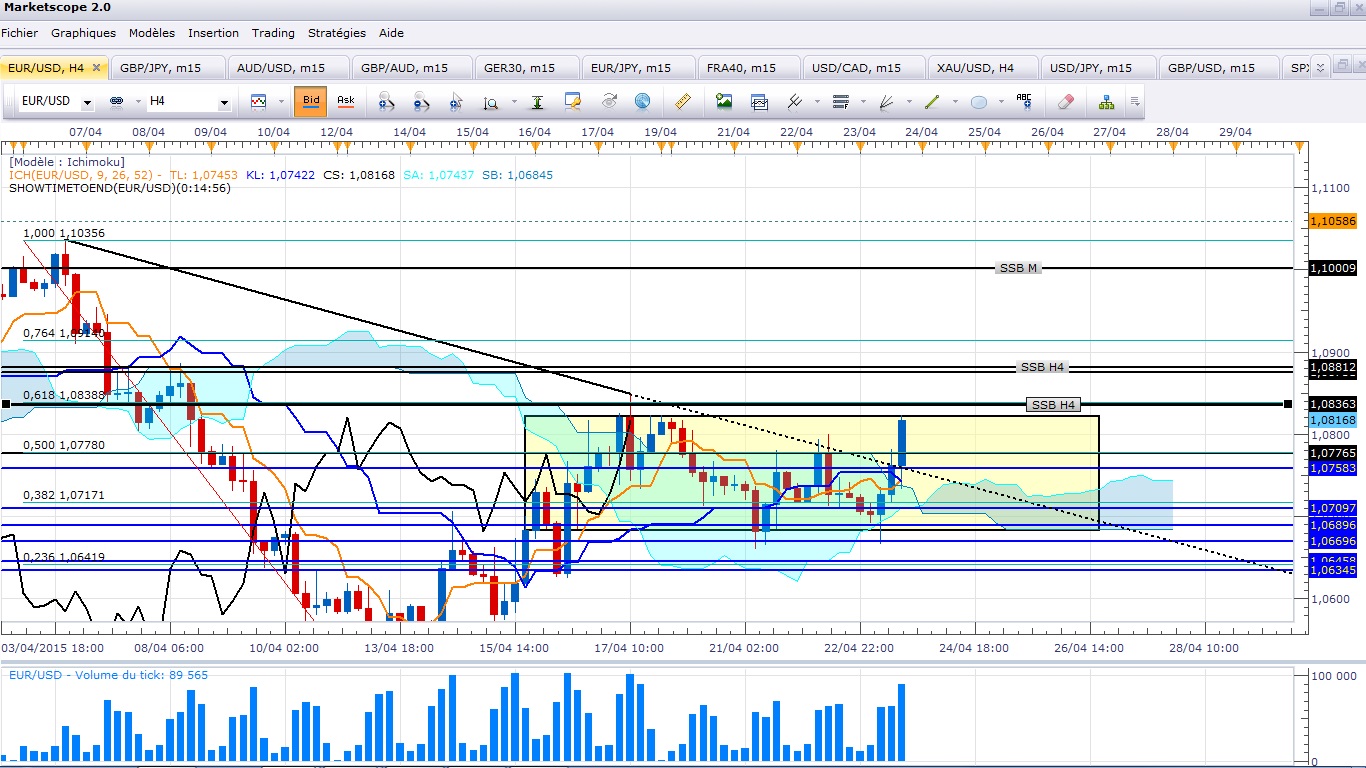The image size is (1366, 768).
Task: Click the zoom in magnifier icon
Action: click(x=386, y=102)
